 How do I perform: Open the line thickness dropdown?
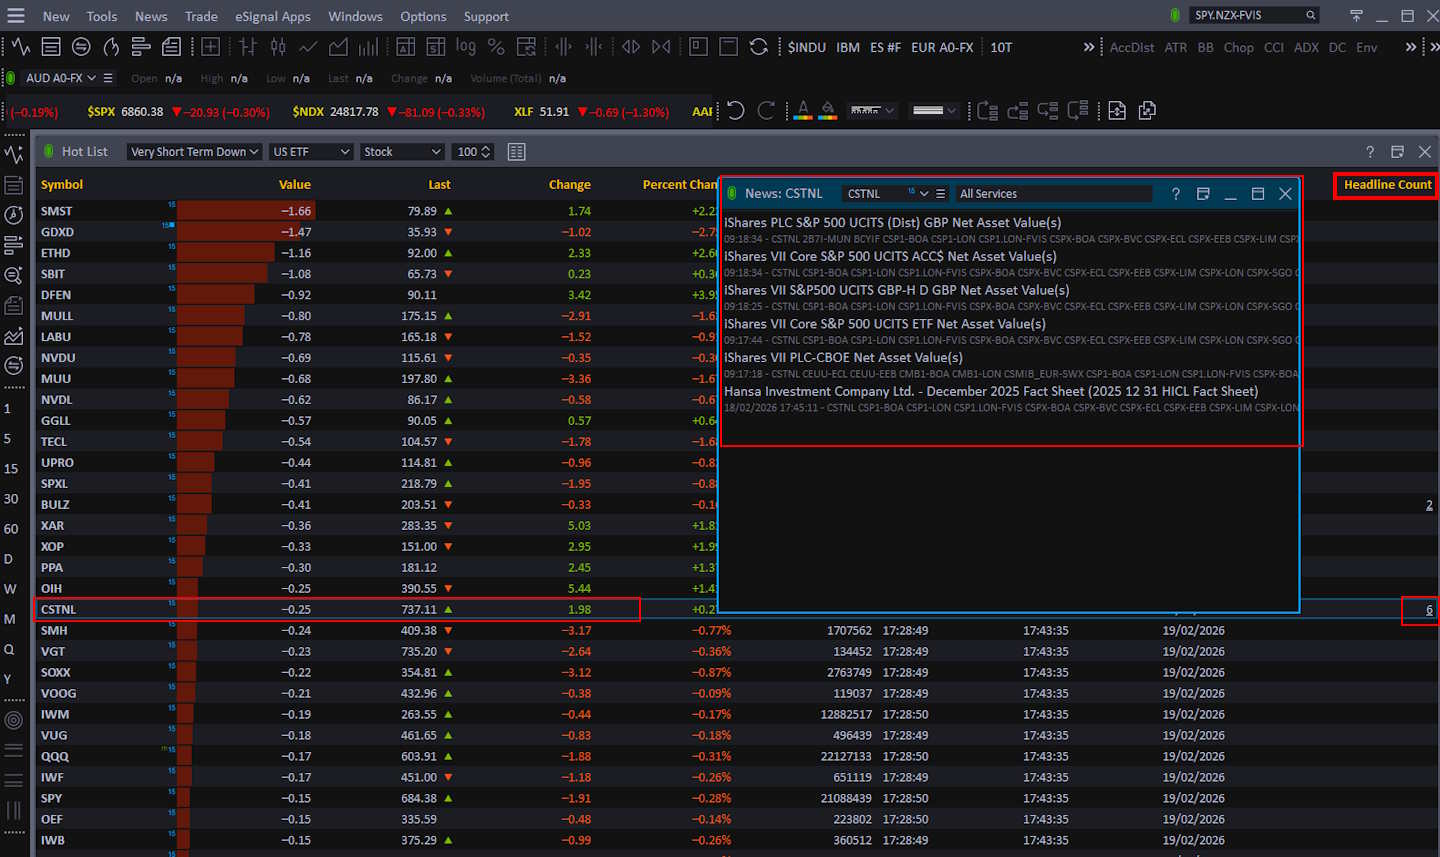pos(935,111)
